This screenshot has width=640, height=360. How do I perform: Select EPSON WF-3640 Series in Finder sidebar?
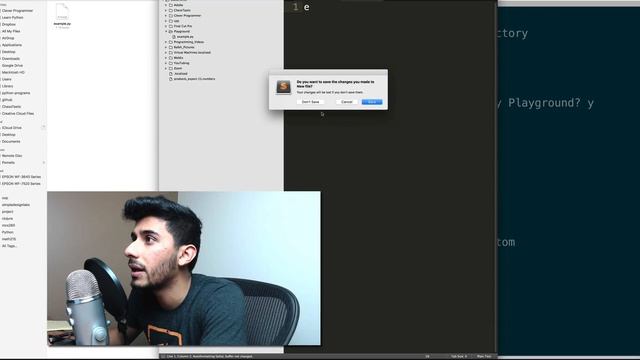click(21, 177)
